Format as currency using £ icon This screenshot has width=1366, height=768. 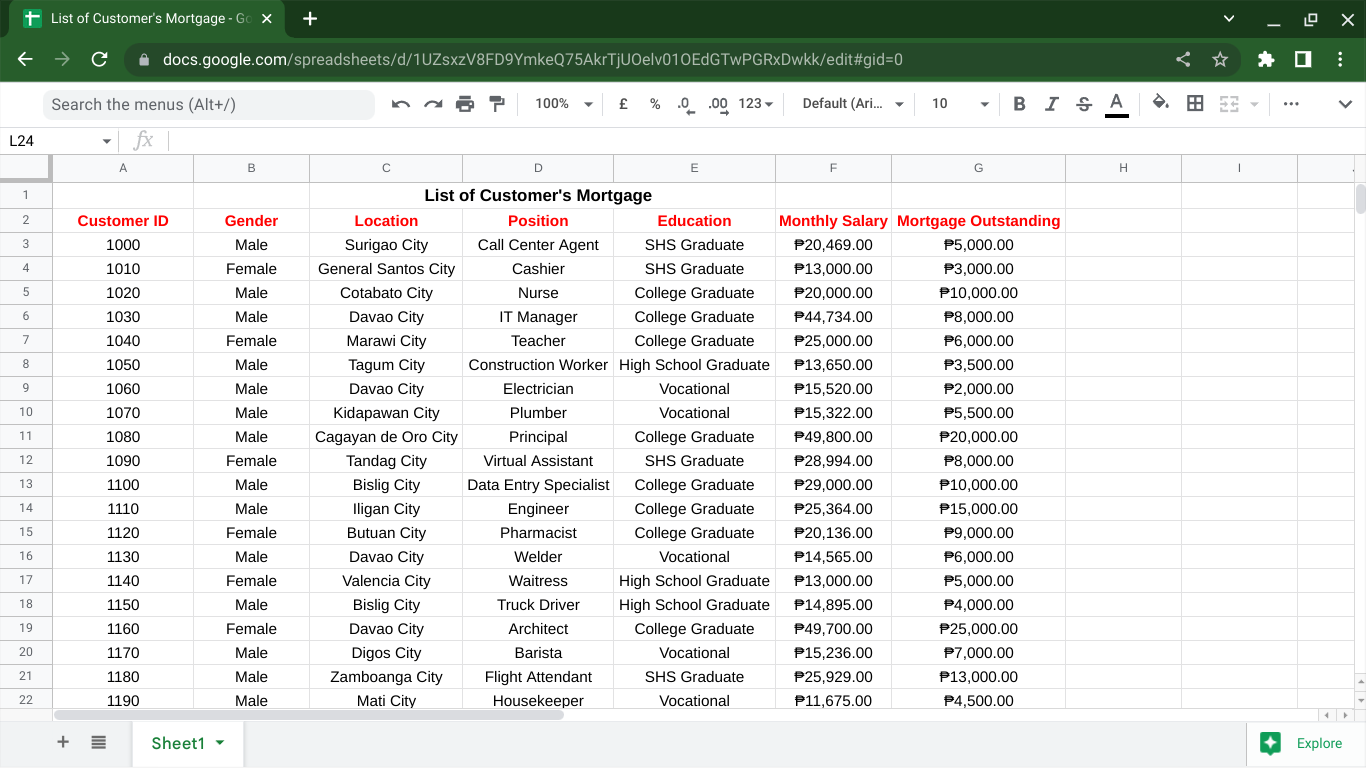coord(623,104)
